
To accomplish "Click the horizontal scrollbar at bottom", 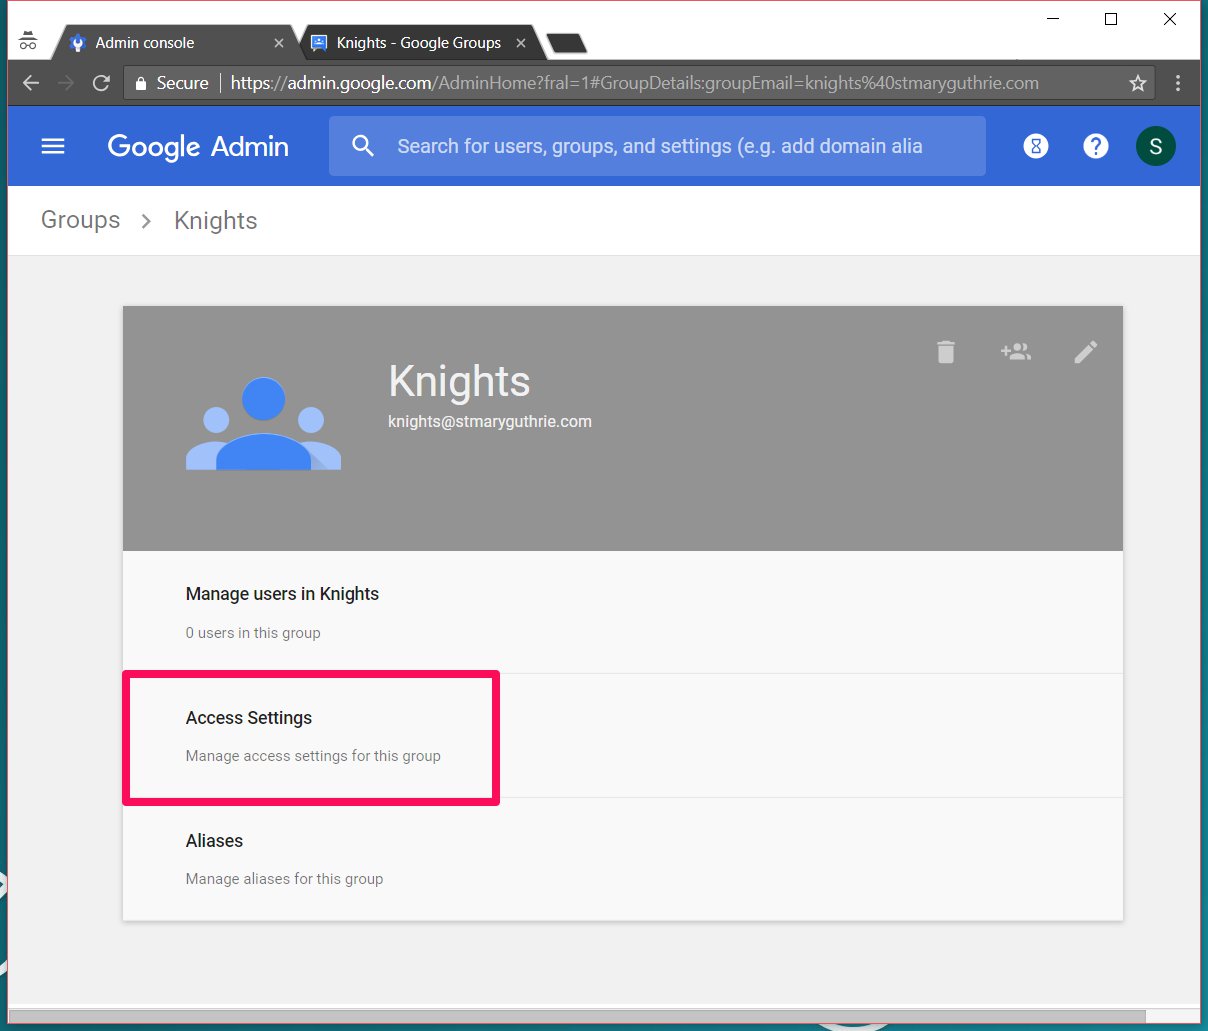I will (577, 1017).
